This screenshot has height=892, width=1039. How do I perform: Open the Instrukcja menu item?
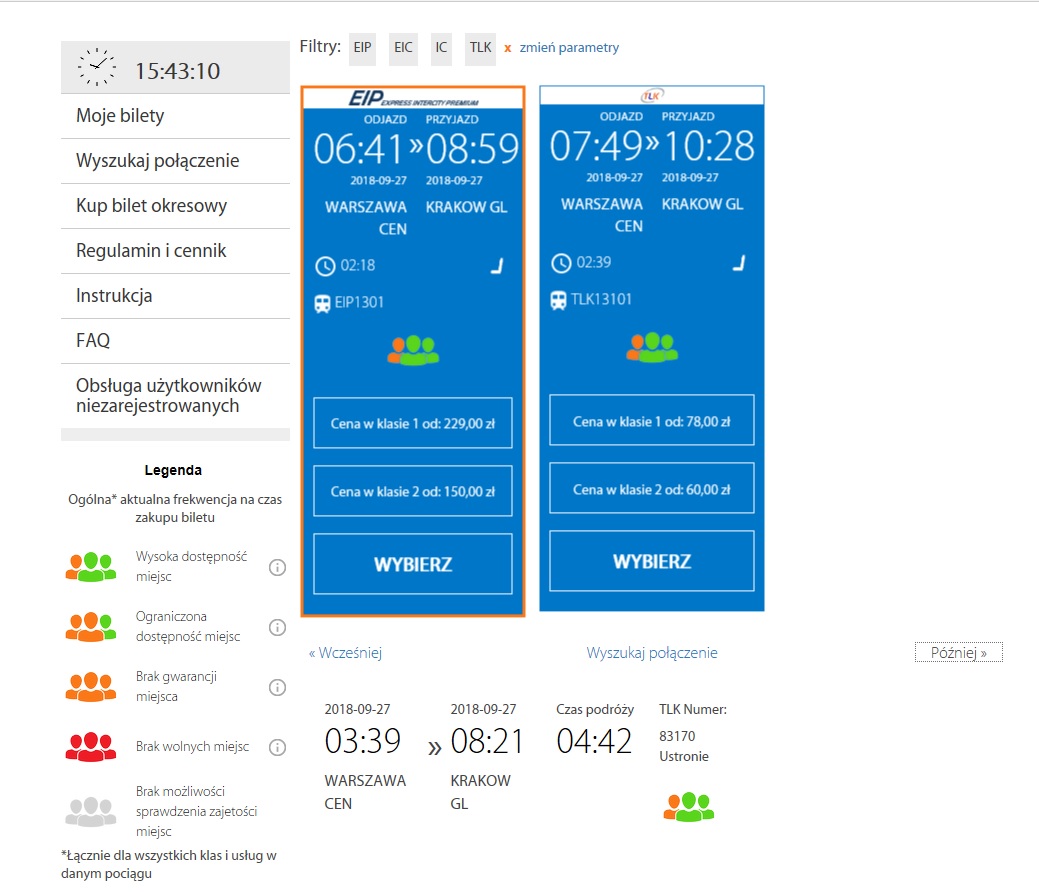click(x=176, y=296)
